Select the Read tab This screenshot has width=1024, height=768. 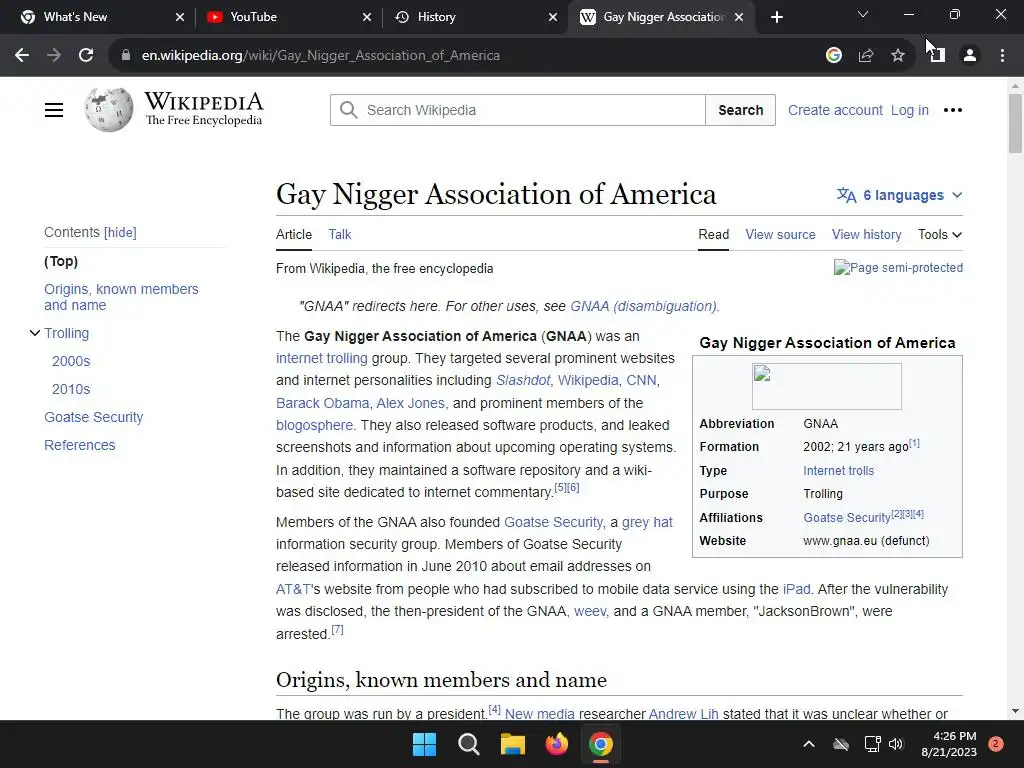click(x=713, y=234)
